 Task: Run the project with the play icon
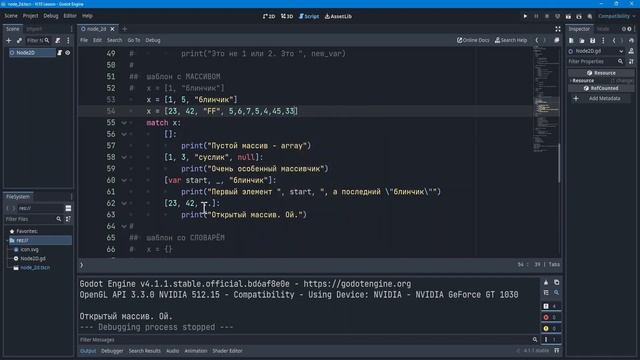pos(525,16)
